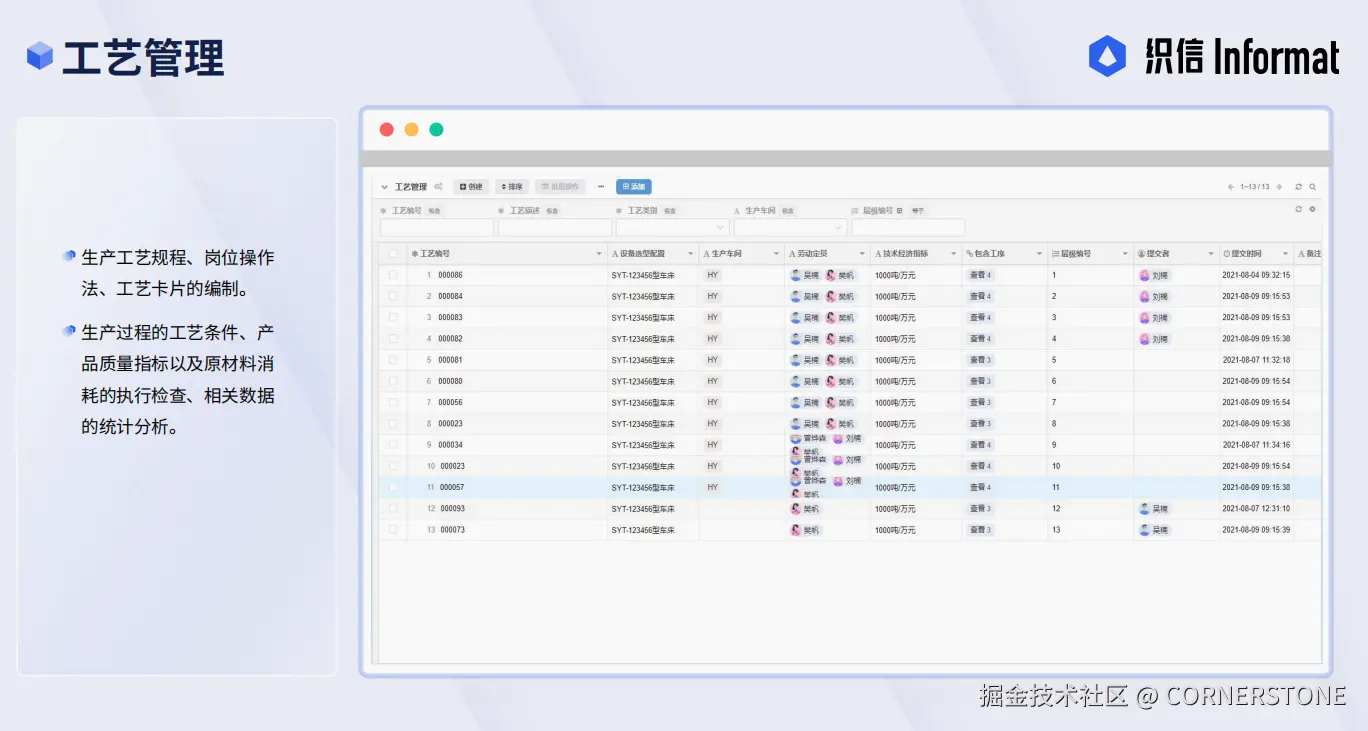Open 生产车间 column header dropdown arrow
The height and width of the screenshot is (731, 1368).
point(776,254)
